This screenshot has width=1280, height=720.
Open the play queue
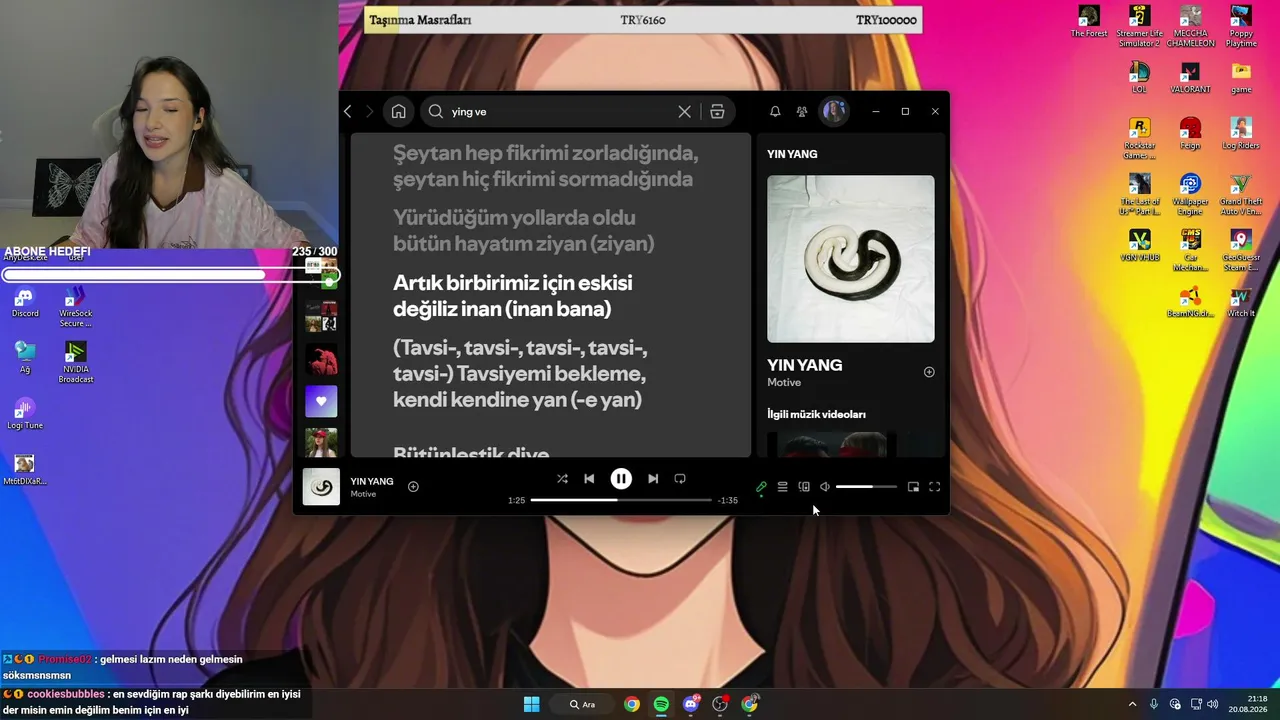click(x=782, y=487)
